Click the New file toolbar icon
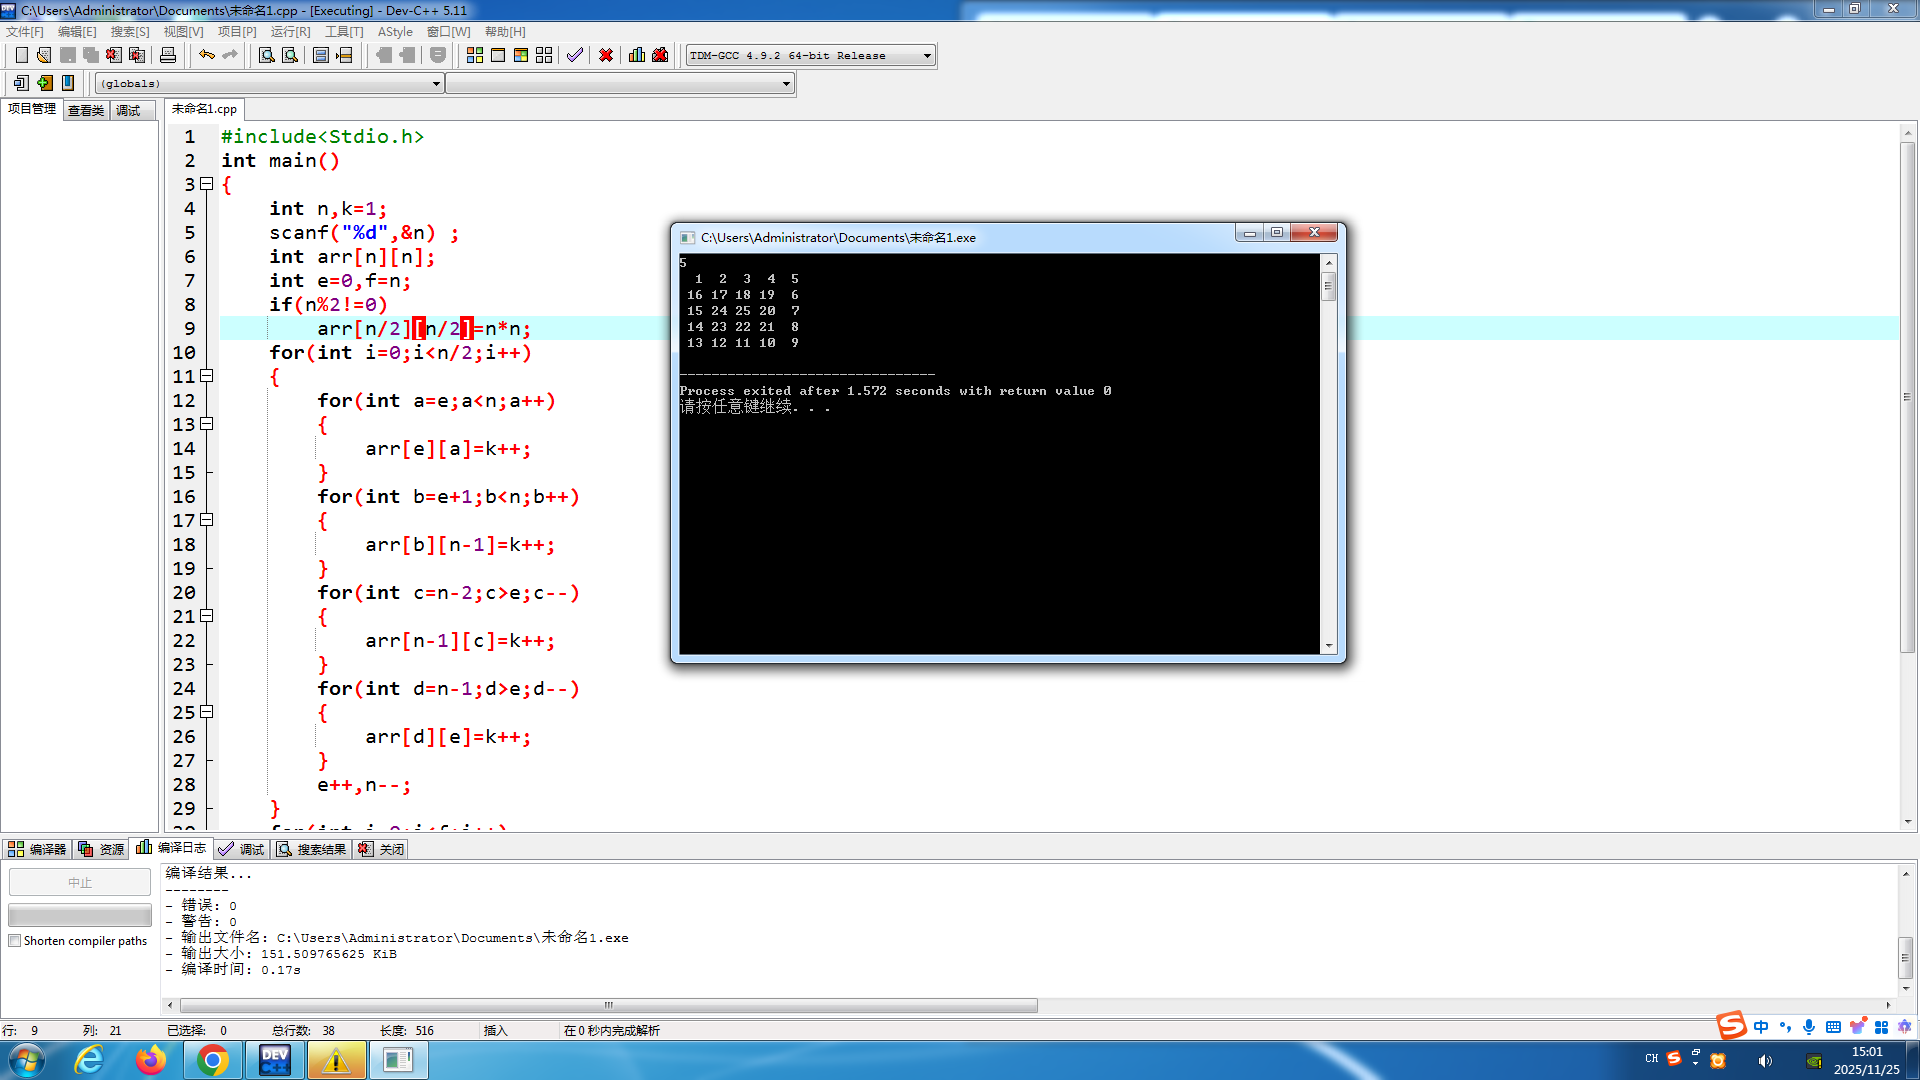This screenshot has width=1920, height=1080. (21, 55)
